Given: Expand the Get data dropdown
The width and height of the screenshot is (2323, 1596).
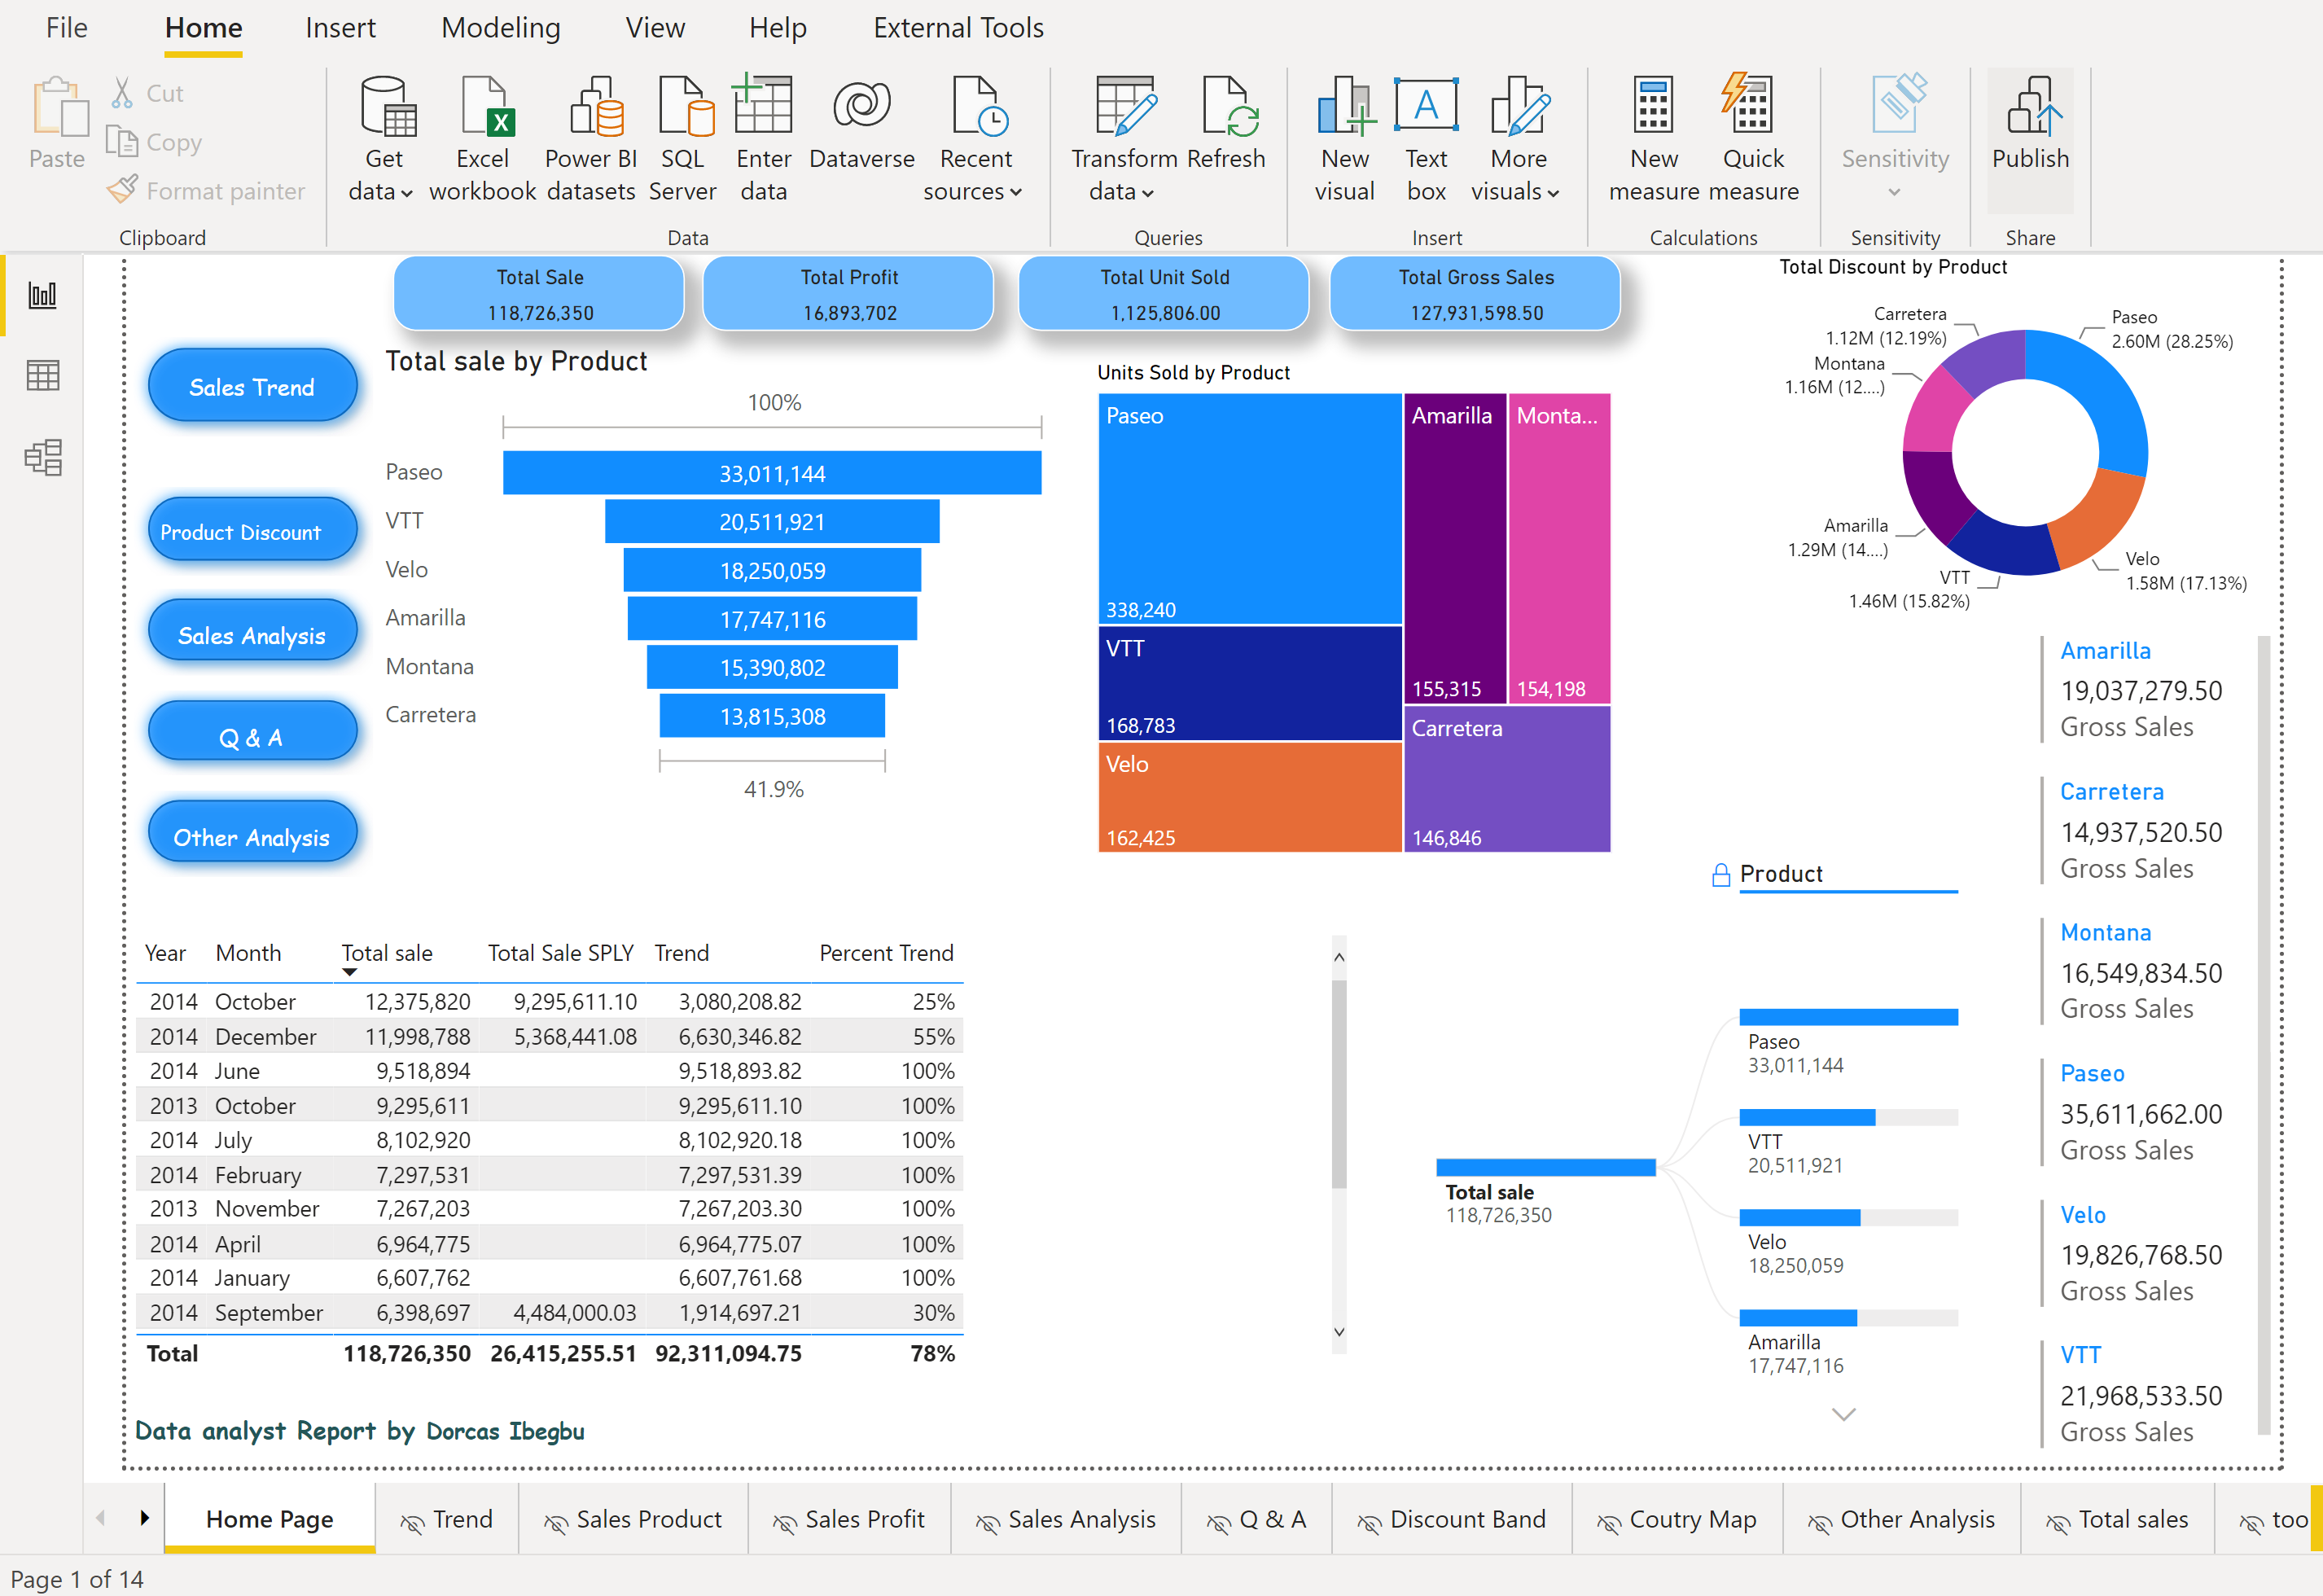Looking at the screenshot, I should [x=406, y=193].
